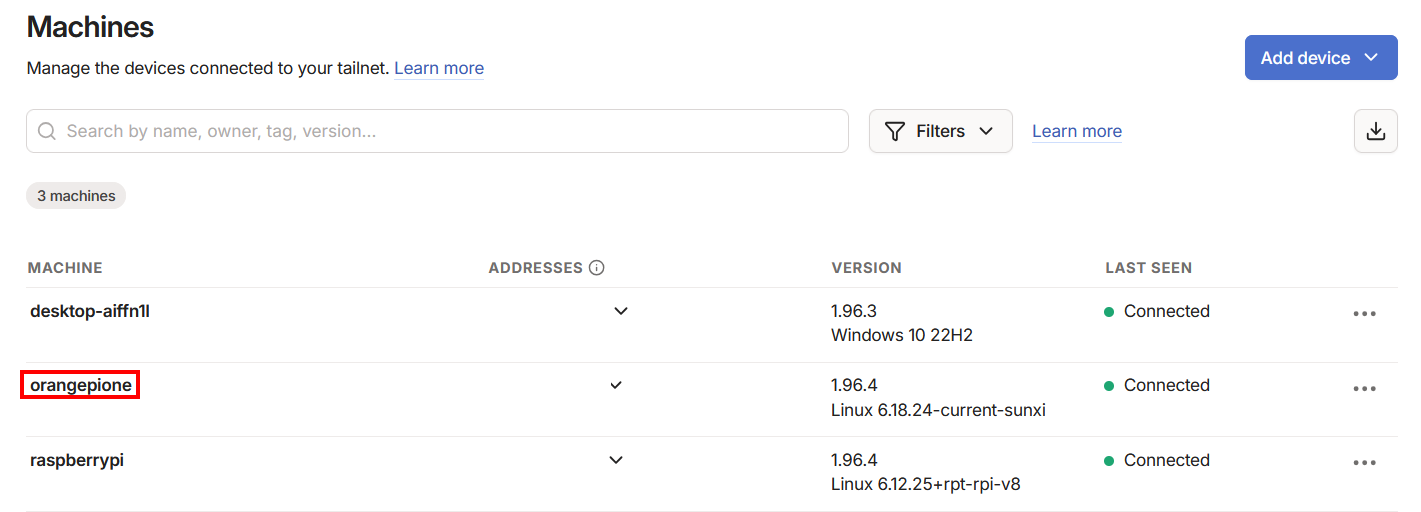Click Connected status for orangepione
This screenshot has height=512, width=1421.
pyautogui.click(x=1157, y=385)
